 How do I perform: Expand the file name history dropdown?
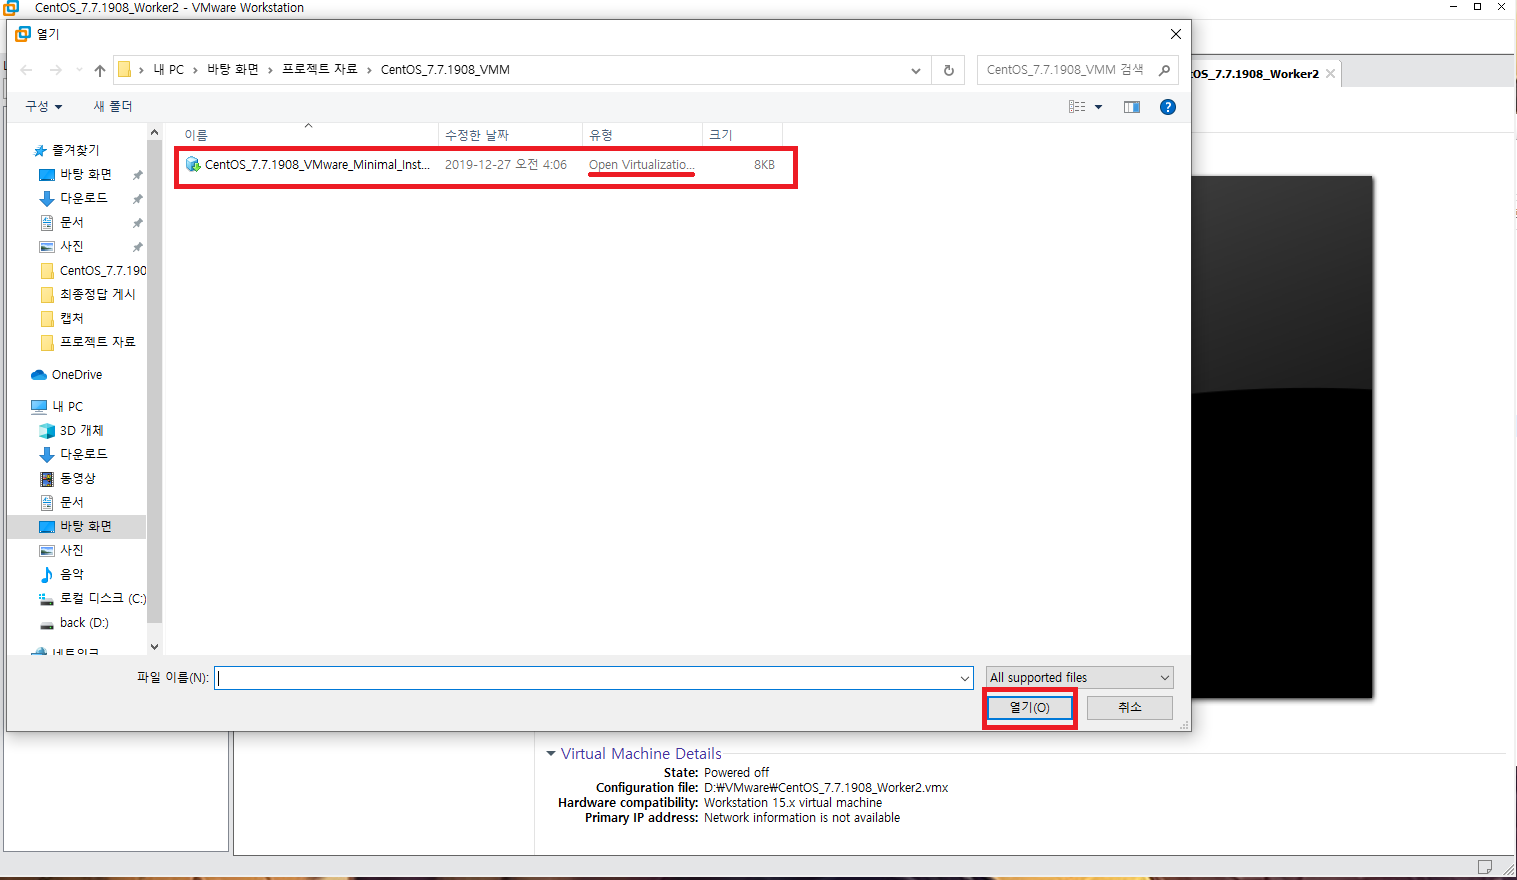point(964,678)
